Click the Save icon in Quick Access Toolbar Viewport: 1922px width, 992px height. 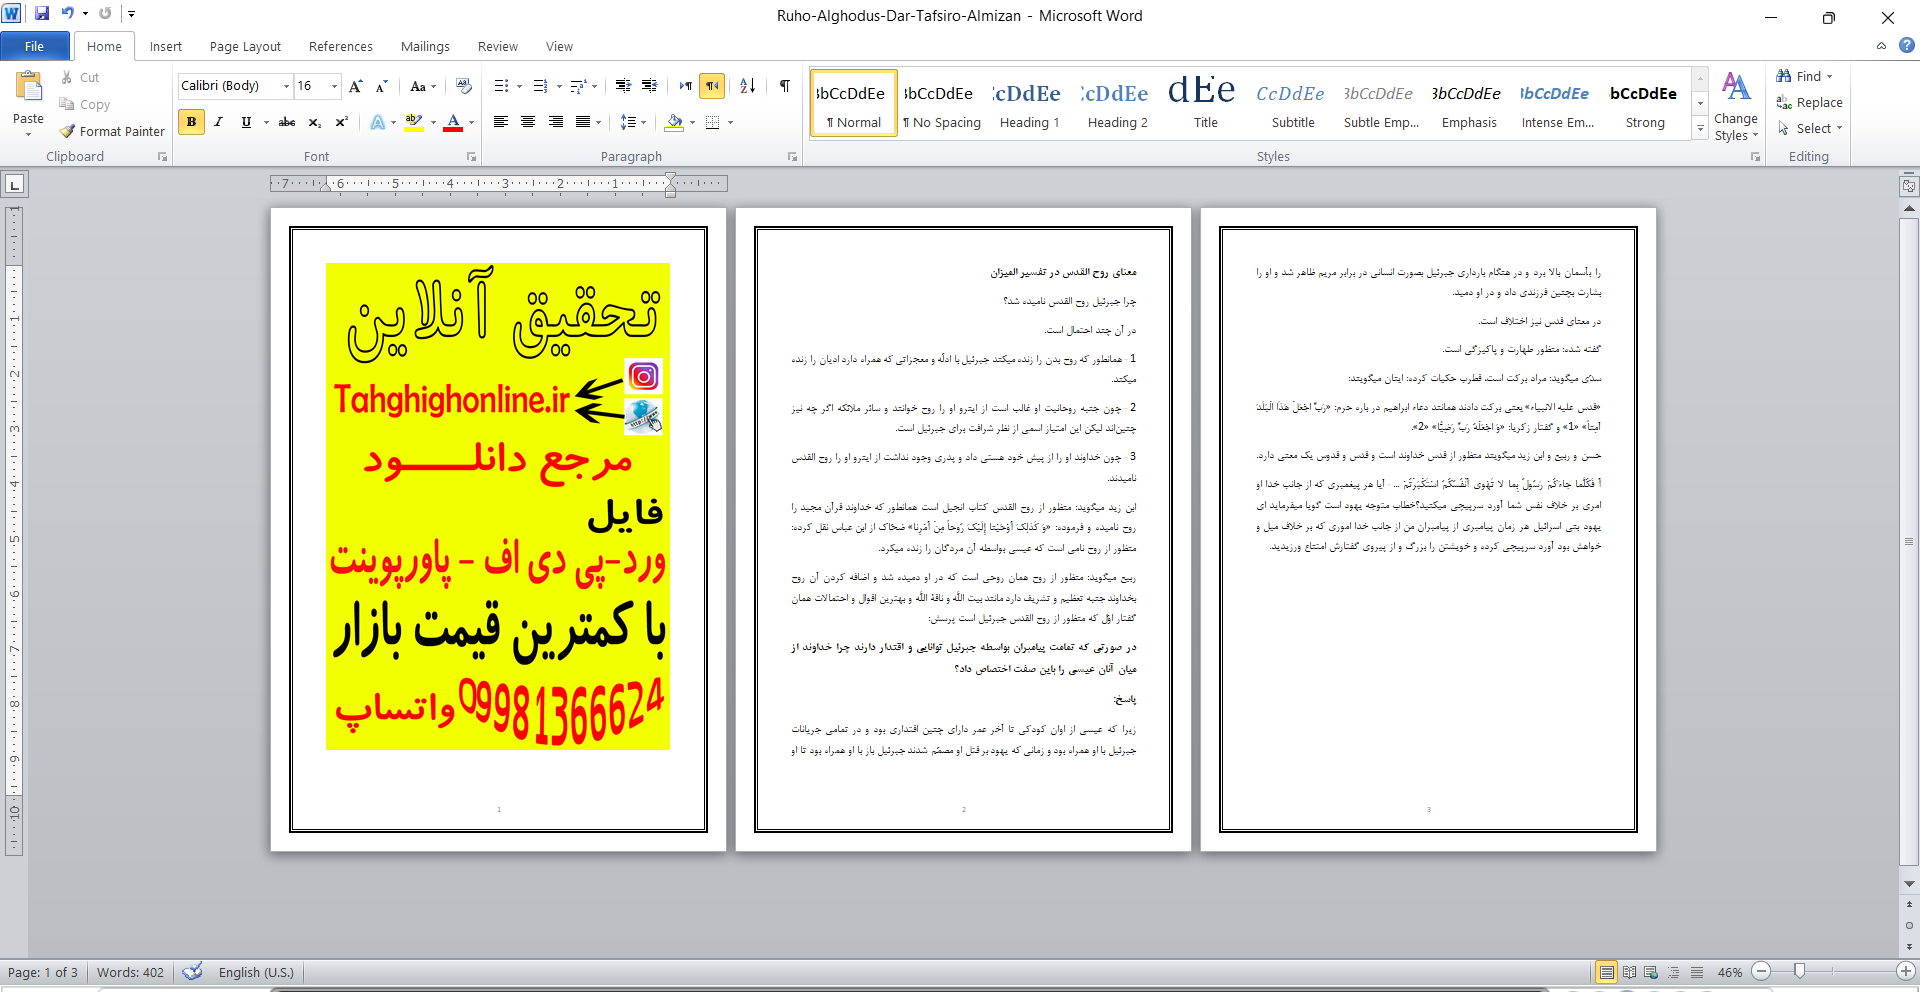(42, 14)
